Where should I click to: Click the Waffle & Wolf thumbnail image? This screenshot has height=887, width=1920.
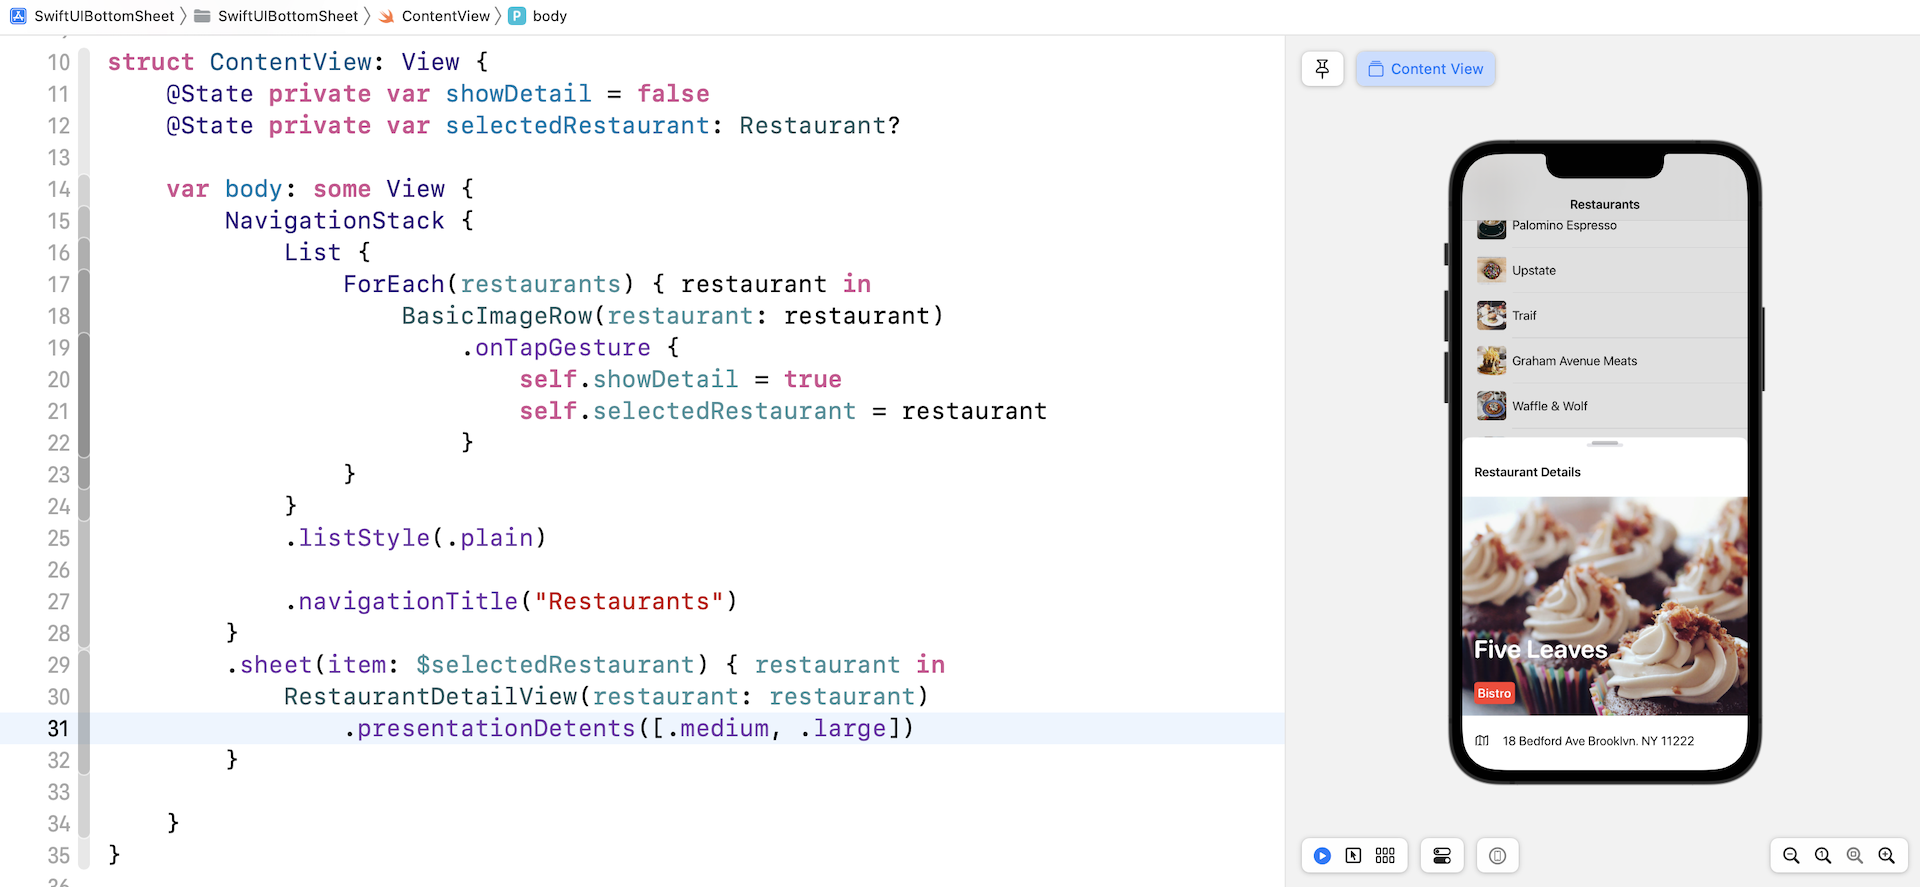(x=1491, y=406)
